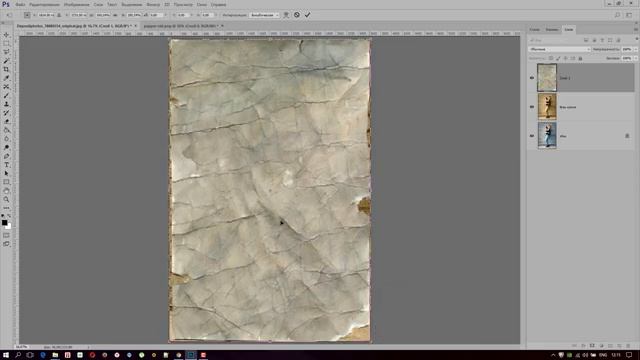Viewport: 640px width, 360px height.
Task: Select the Eyedropper tool
Action: click(6, 78)
